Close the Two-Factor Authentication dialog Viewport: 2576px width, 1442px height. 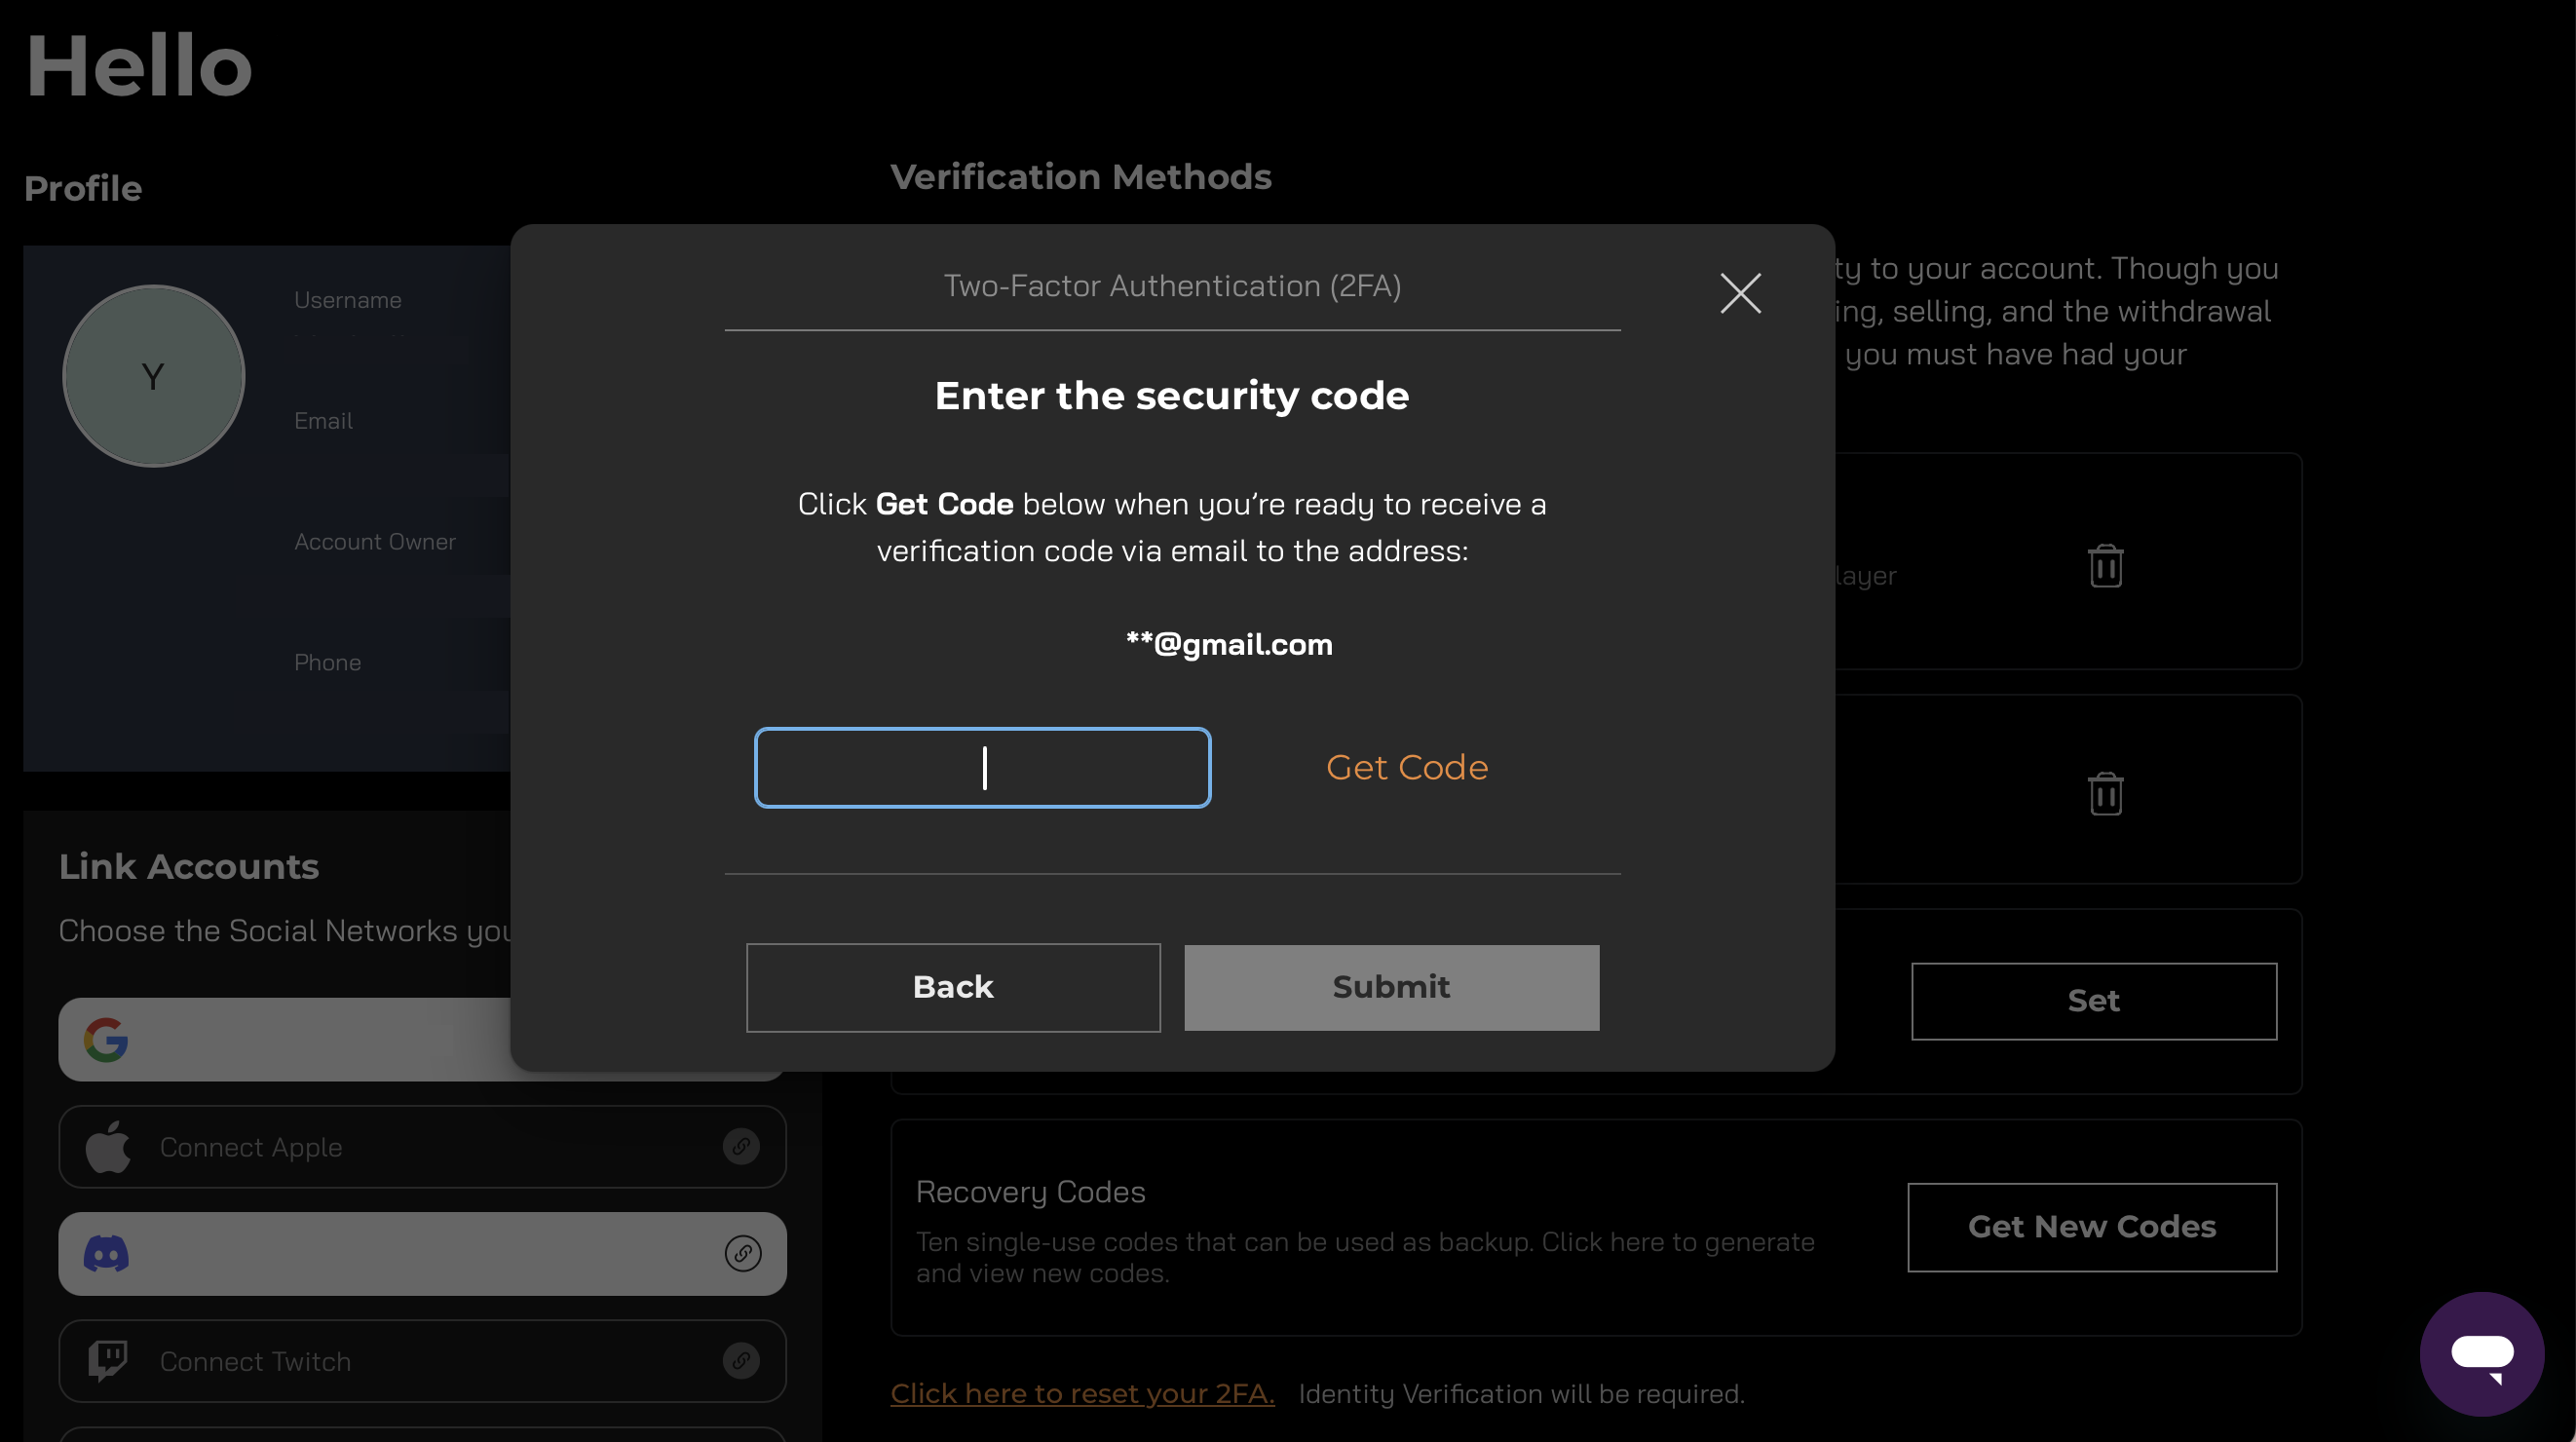[x=1739, y=293]
